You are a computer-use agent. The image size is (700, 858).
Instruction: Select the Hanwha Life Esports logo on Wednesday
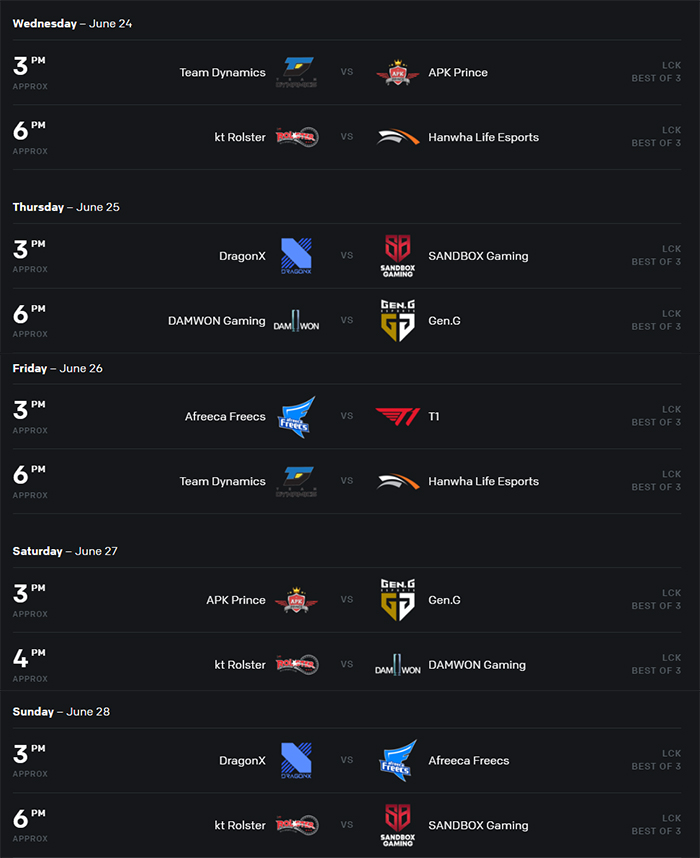[x=398, y=137]
